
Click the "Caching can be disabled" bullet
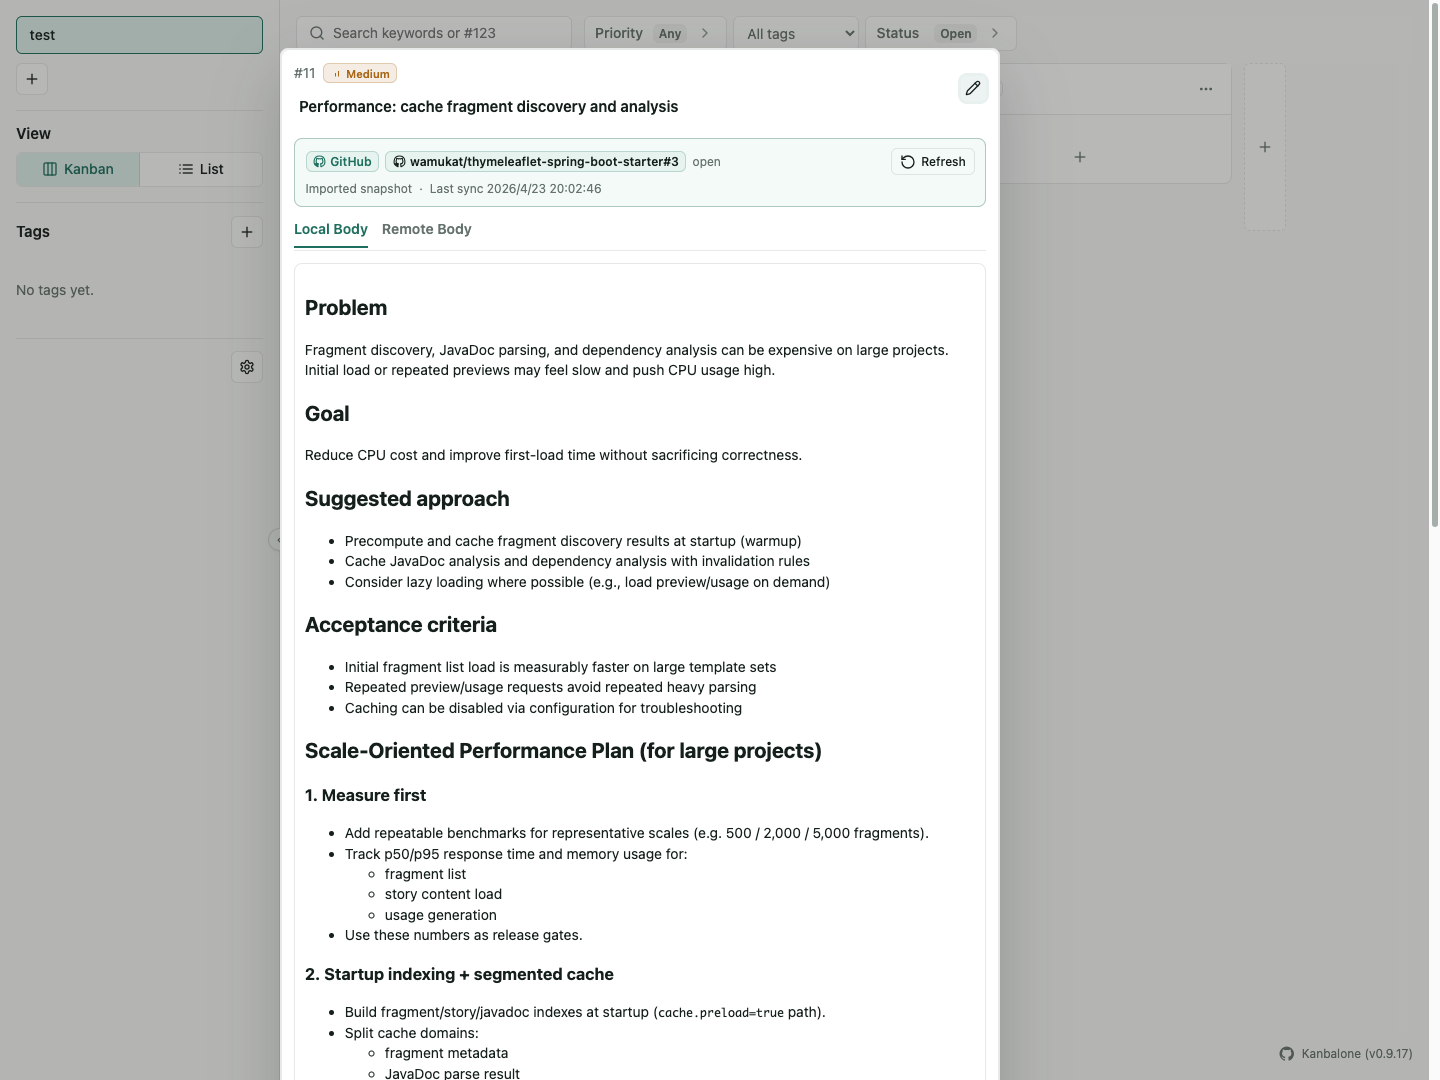tap(543, 709)
